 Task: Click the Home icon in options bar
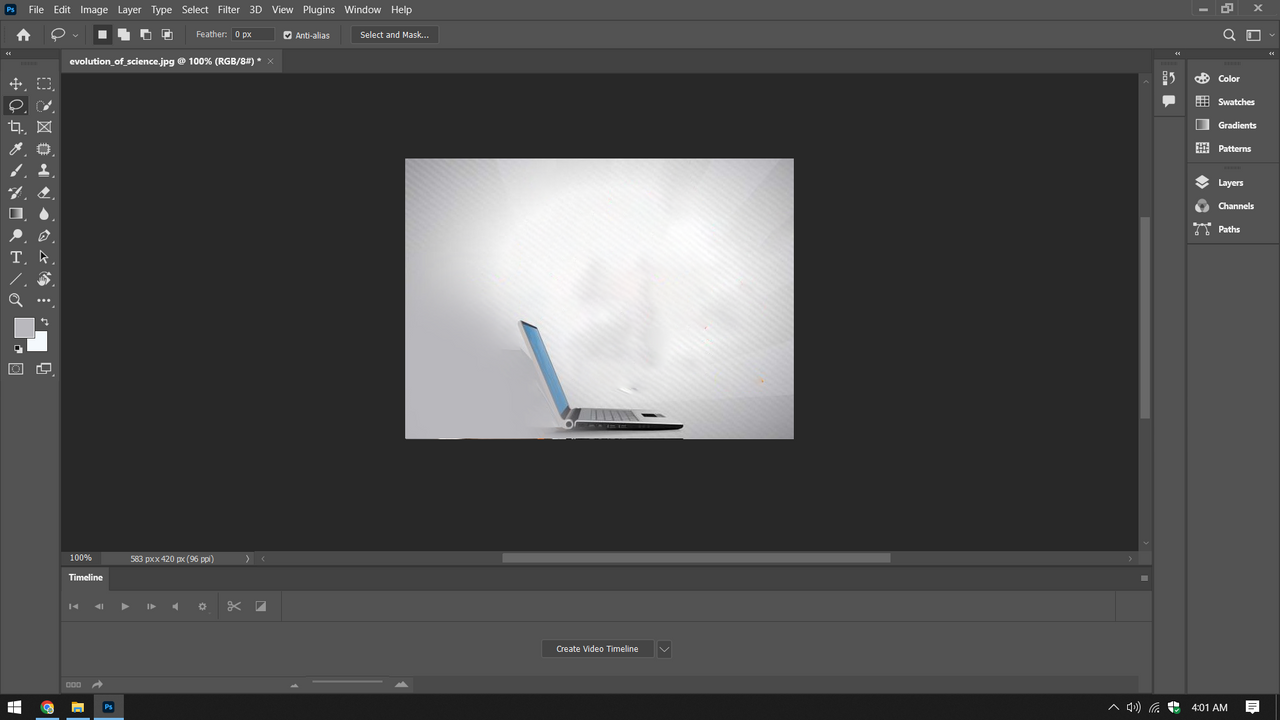(23, 34)
